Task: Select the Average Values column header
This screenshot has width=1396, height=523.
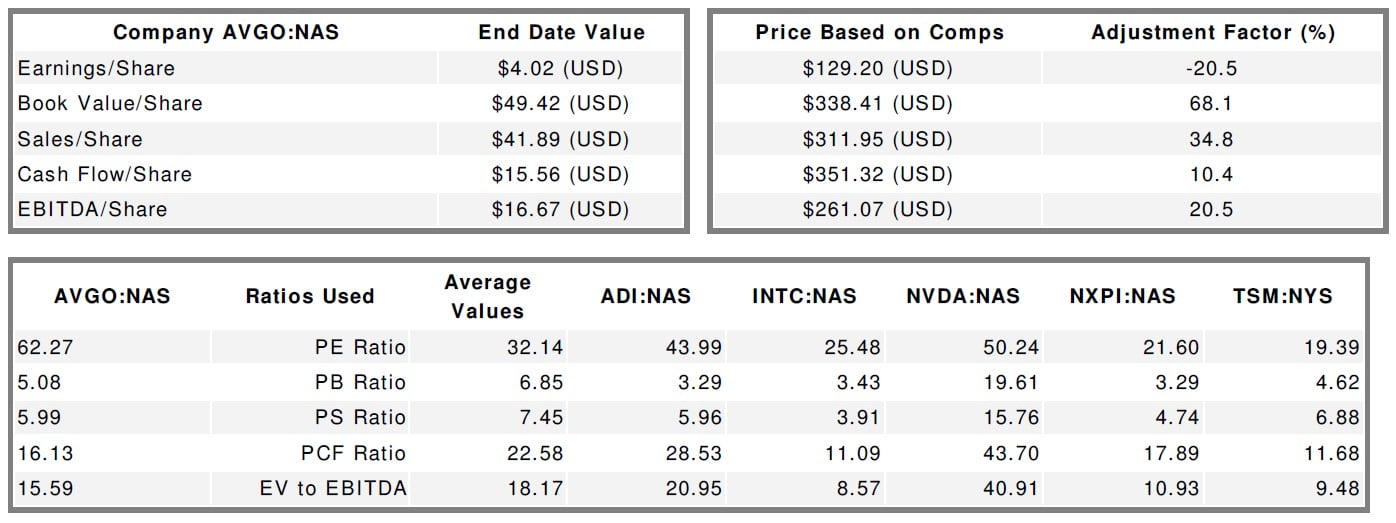Action: point(486,296)
